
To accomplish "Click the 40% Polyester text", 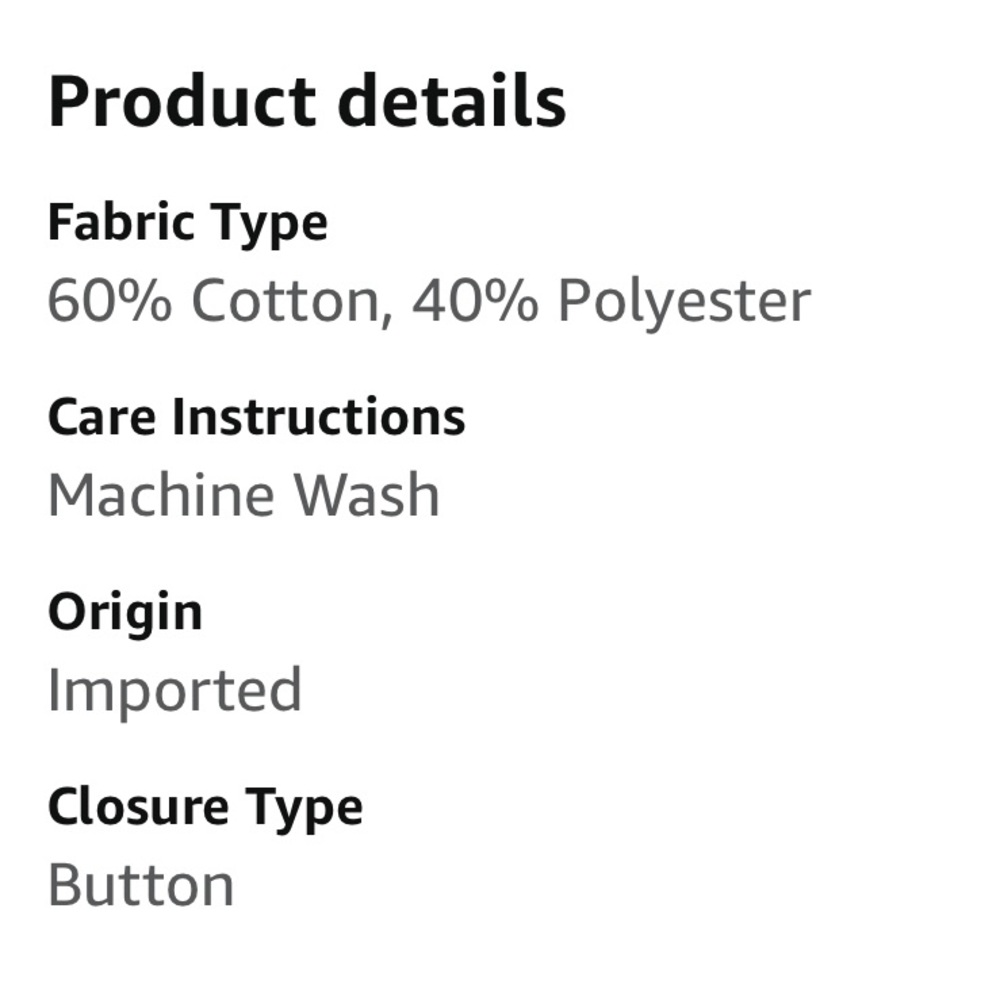I will (610, 300).
